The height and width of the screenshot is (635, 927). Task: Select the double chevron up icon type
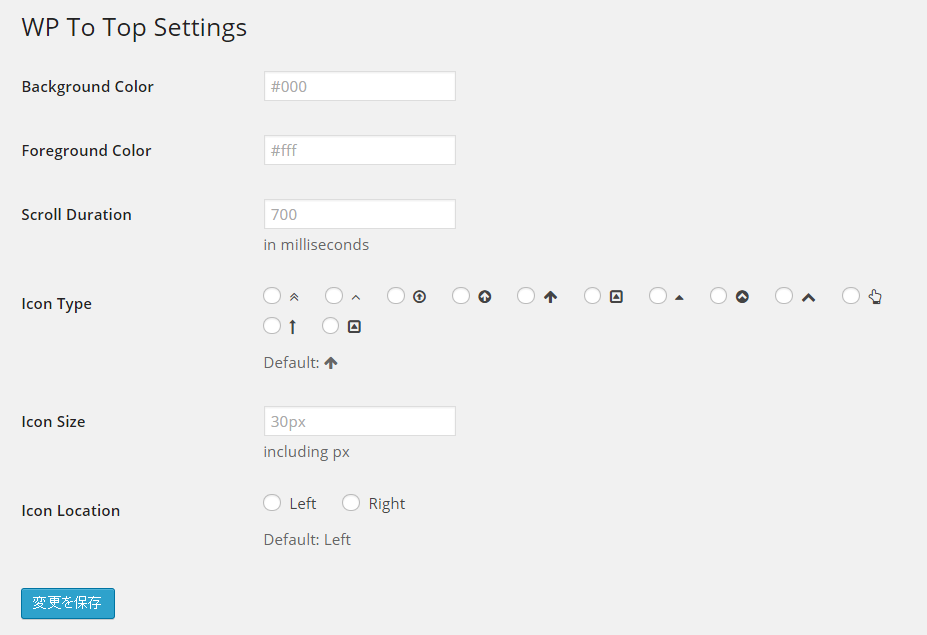(x=272, y=296)
